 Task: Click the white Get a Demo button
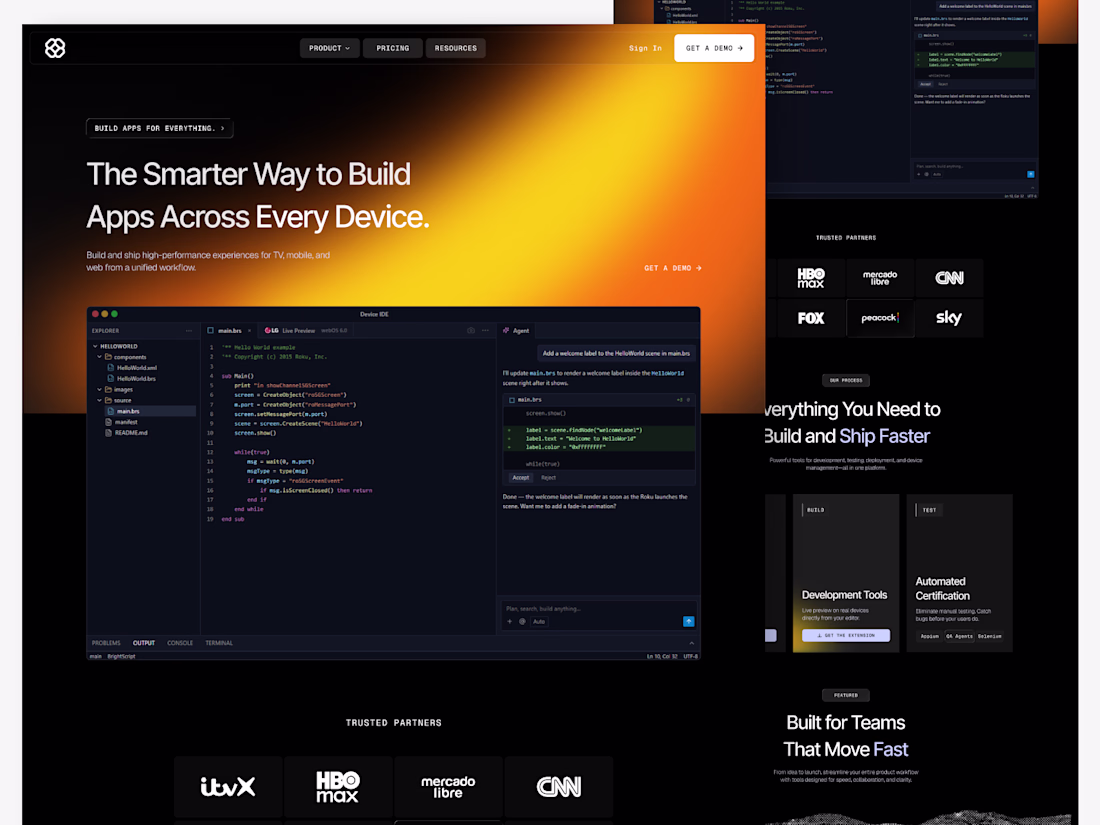click(714, 48)
